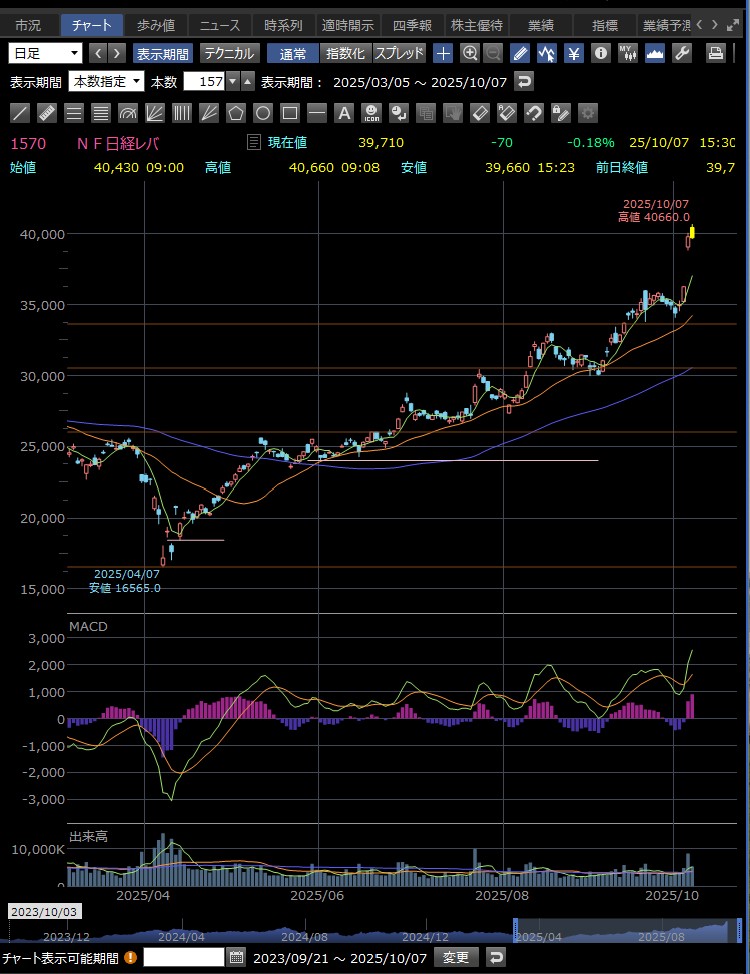The image size is (750, 974).
Task: Enable the スプレッド mode
Action: pyautogui.click(x=399, y=53)
